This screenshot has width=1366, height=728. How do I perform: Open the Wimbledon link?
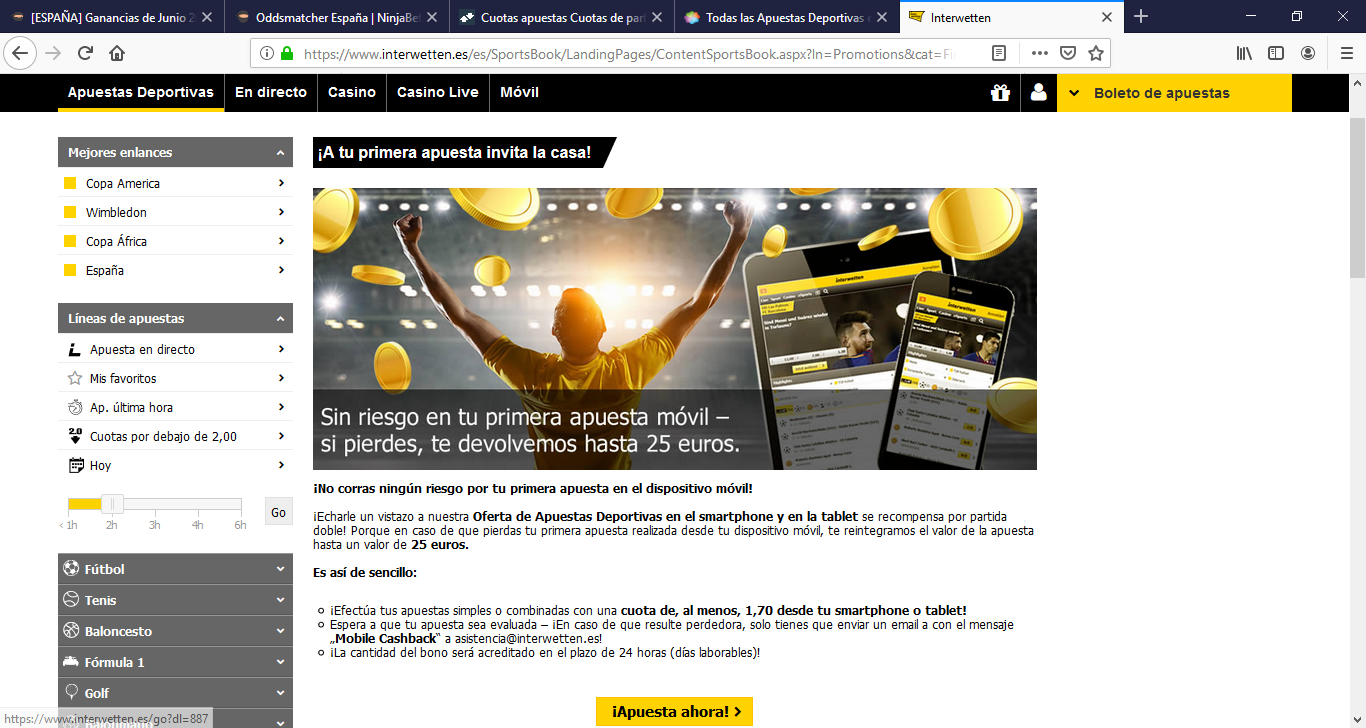tap(116, 213)
